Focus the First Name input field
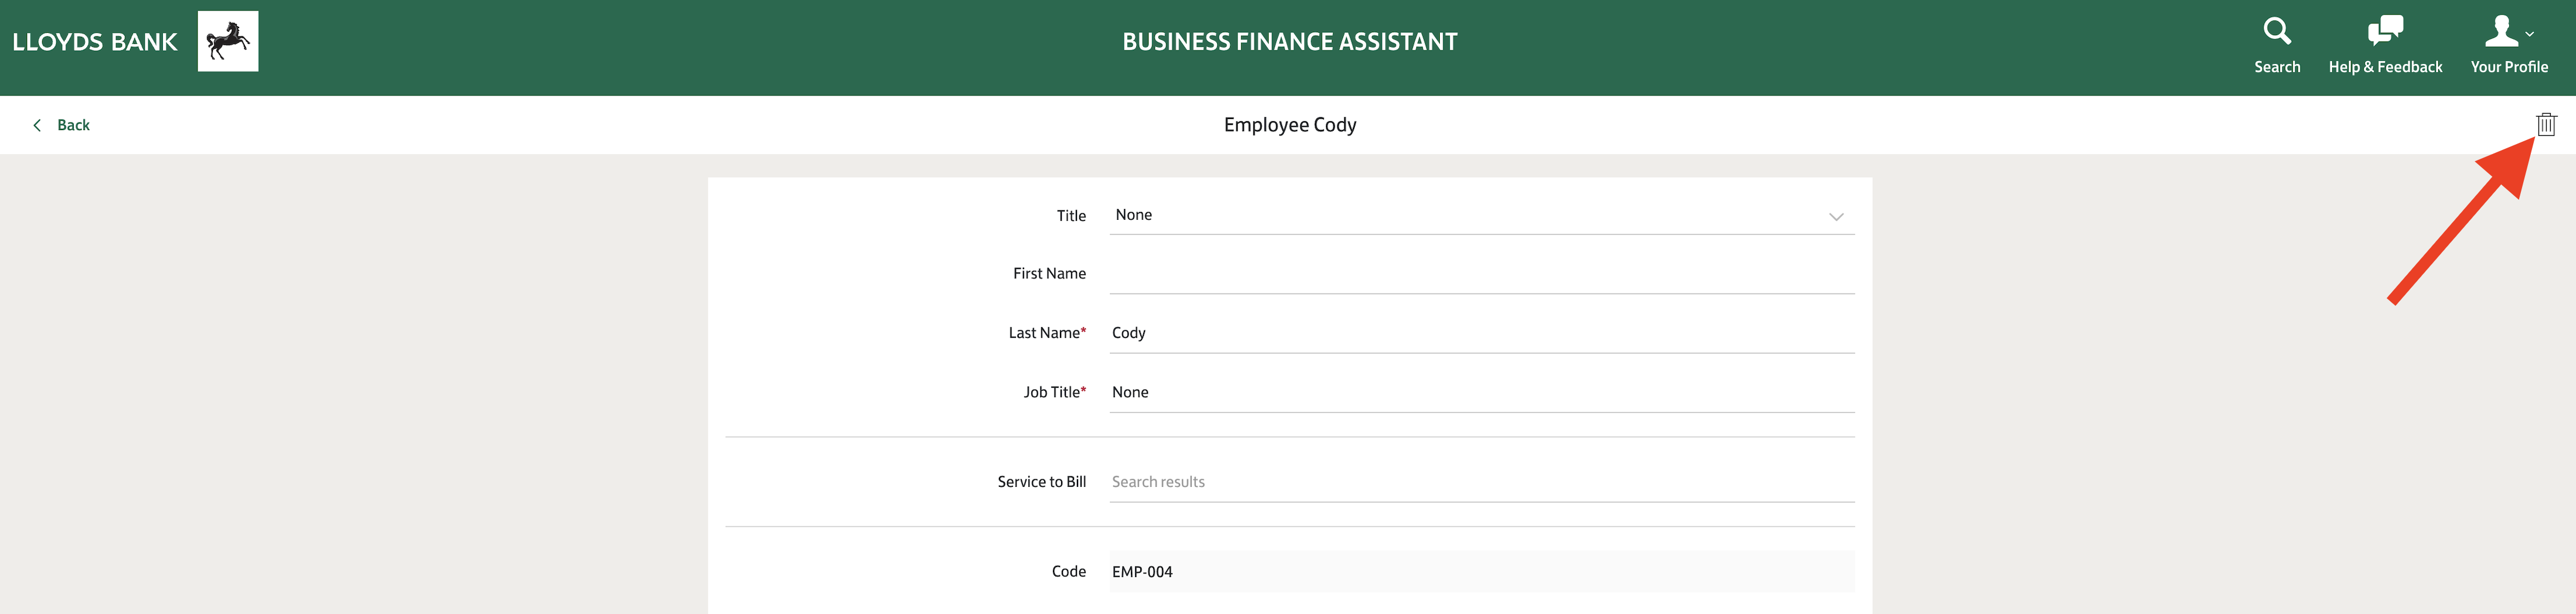 coord(1481,274)
